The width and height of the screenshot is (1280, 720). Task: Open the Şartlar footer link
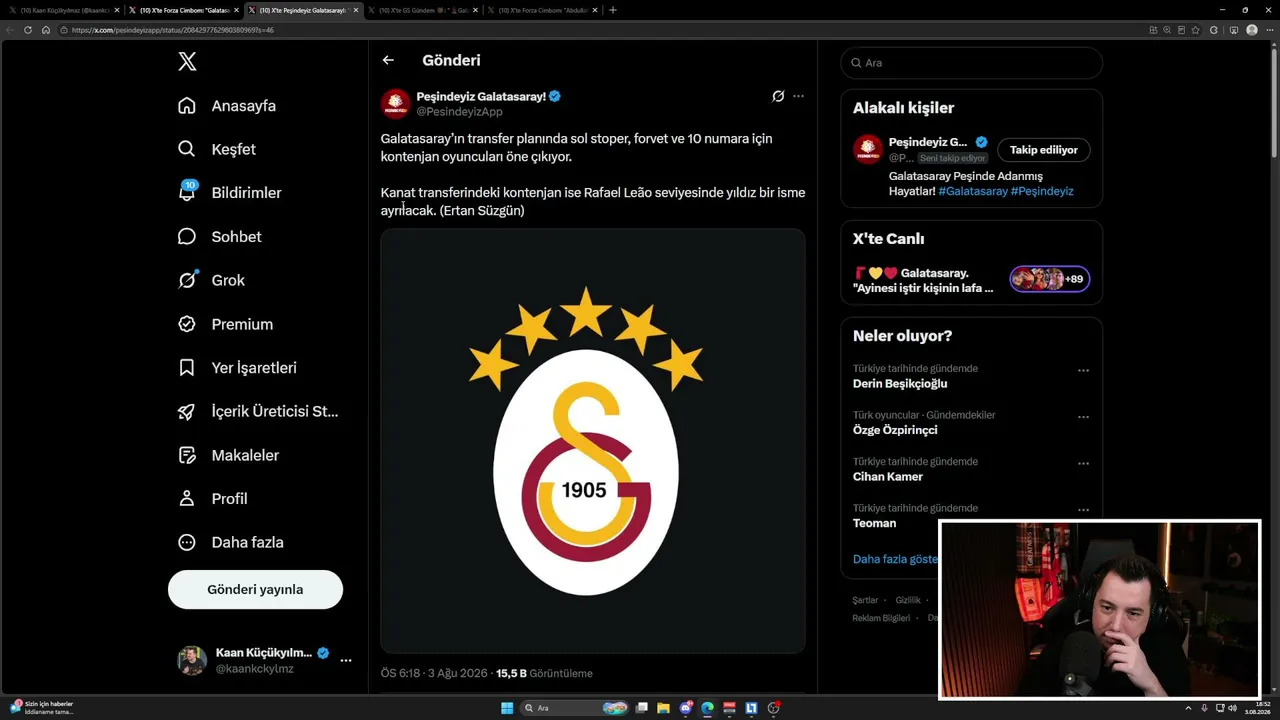click(x=865, y=600)
